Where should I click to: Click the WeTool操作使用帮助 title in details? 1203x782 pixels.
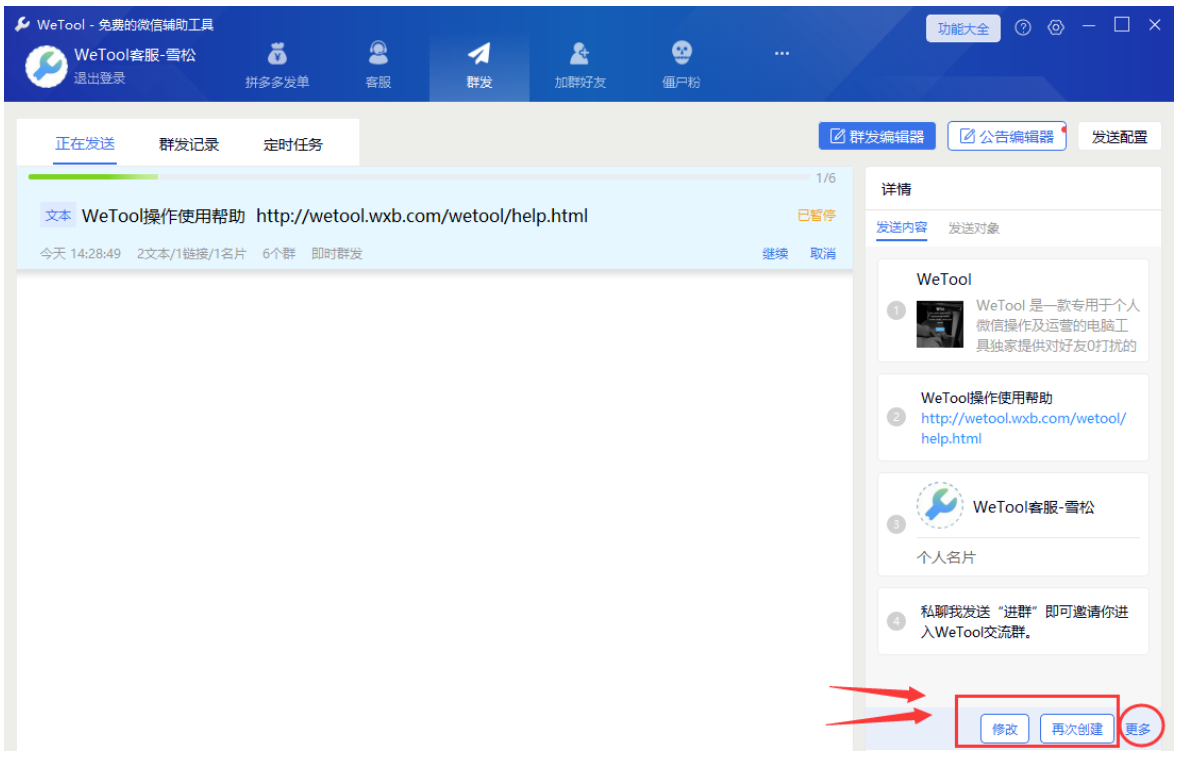987,398
